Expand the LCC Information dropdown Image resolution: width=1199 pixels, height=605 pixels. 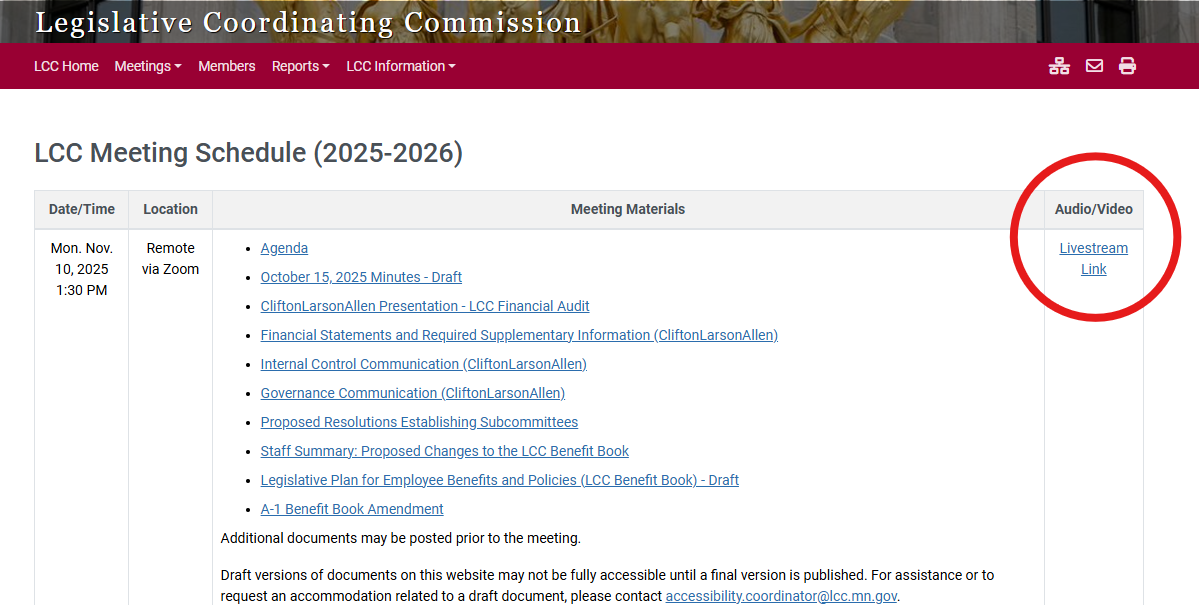point(400,66)
